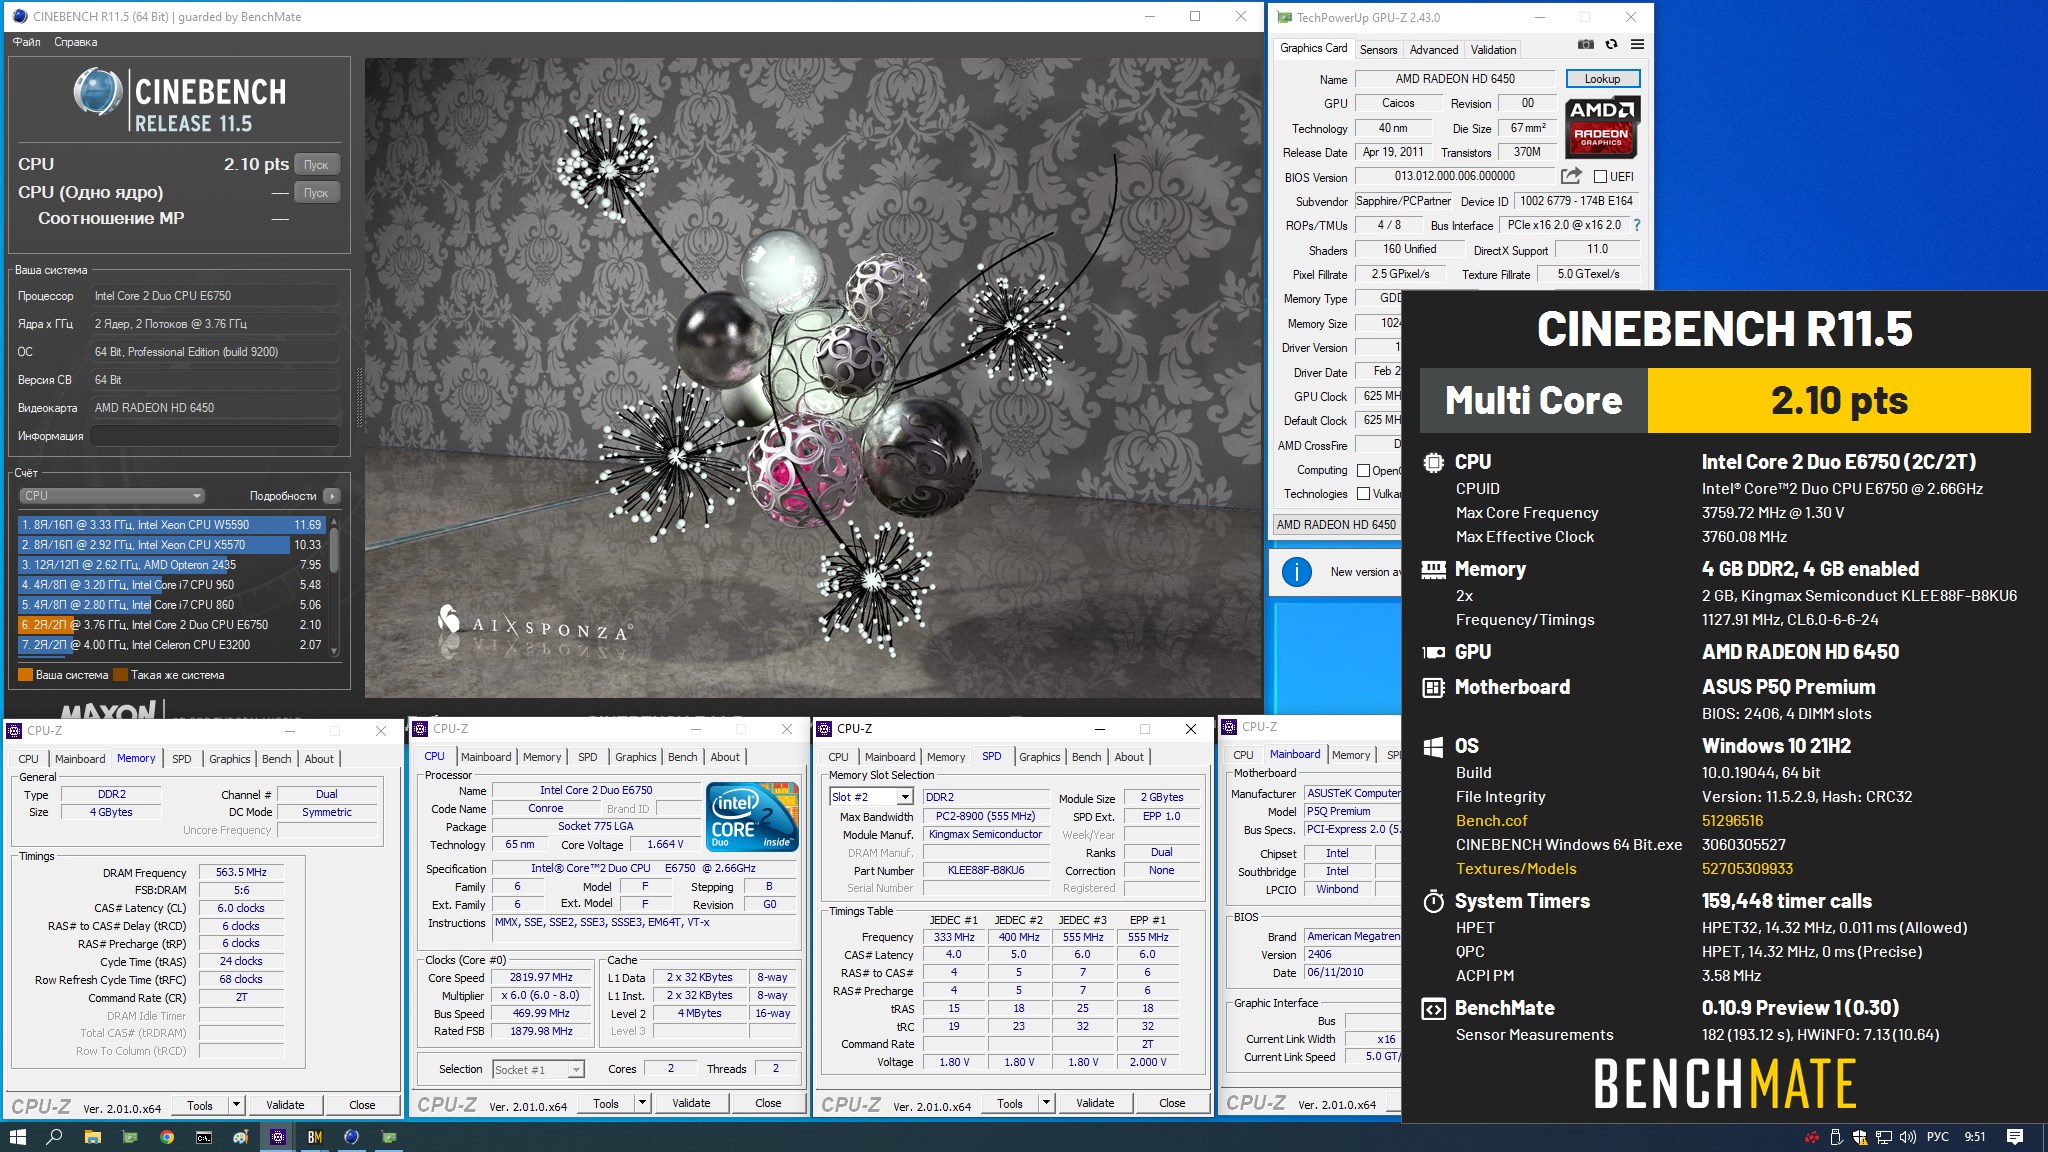Click the blue info icon below GPU-Z

coord(1297,572)
